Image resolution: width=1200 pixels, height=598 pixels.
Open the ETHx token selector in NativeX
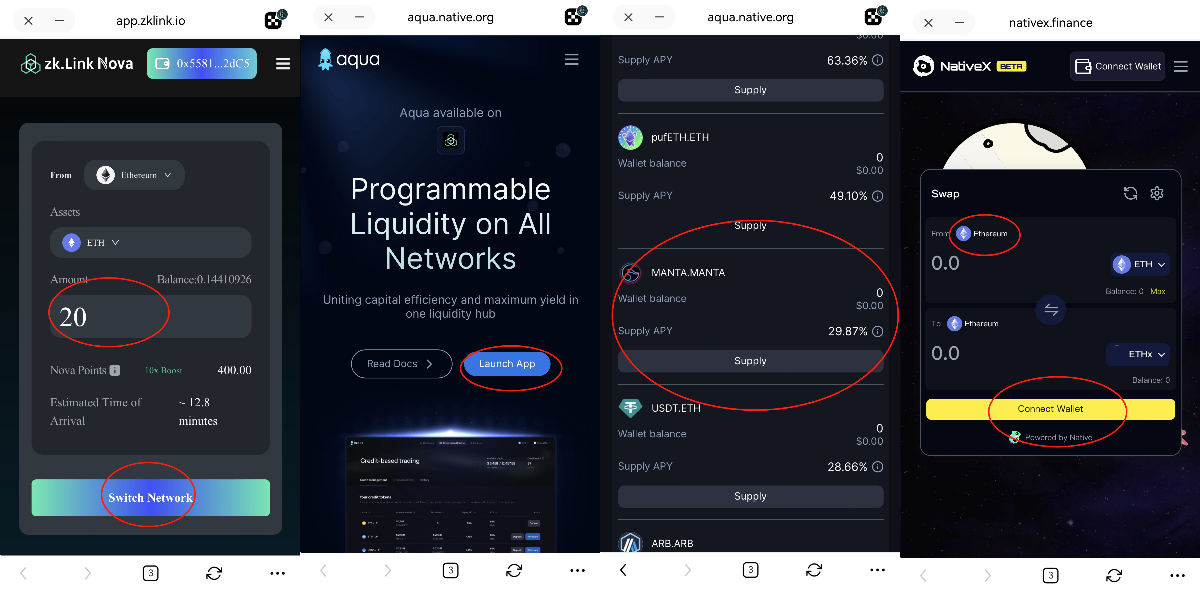click(x=1138, y=354)
